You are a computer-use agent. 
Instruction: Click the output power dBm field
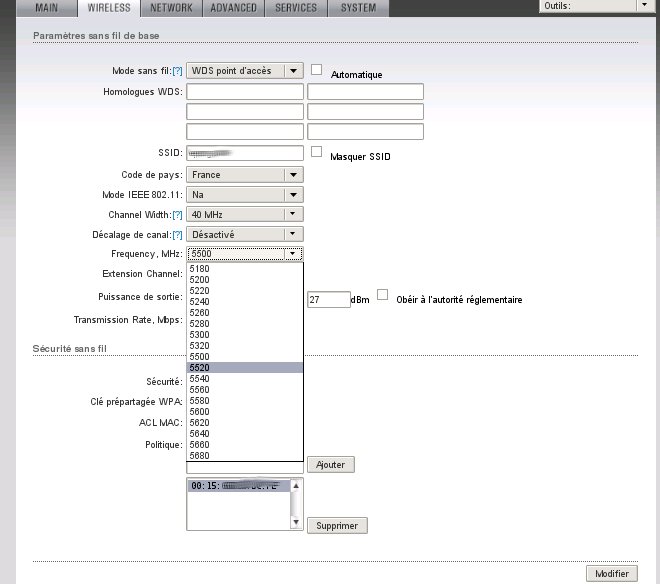coord(328,300)
